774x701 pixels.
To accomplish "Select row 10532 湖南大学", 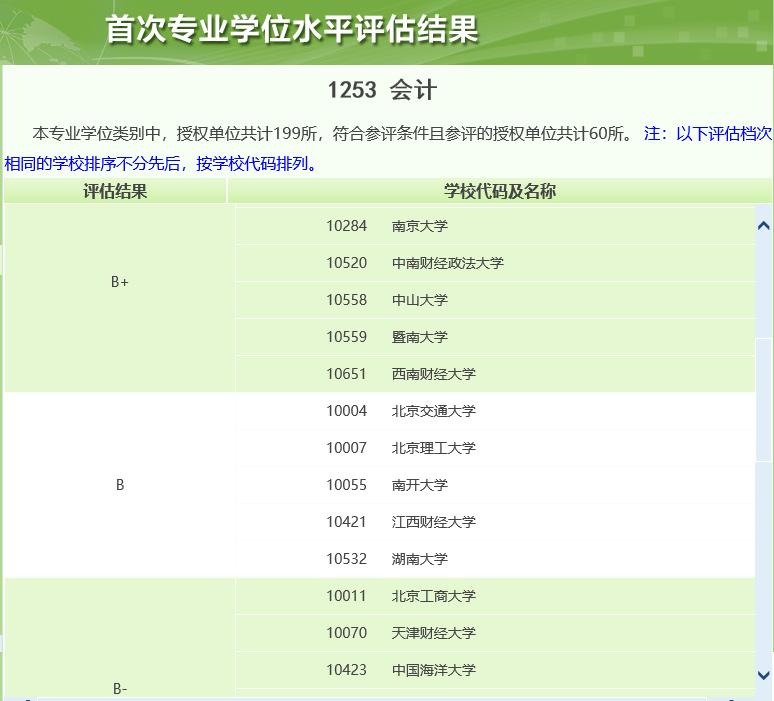I will point(495,559).
